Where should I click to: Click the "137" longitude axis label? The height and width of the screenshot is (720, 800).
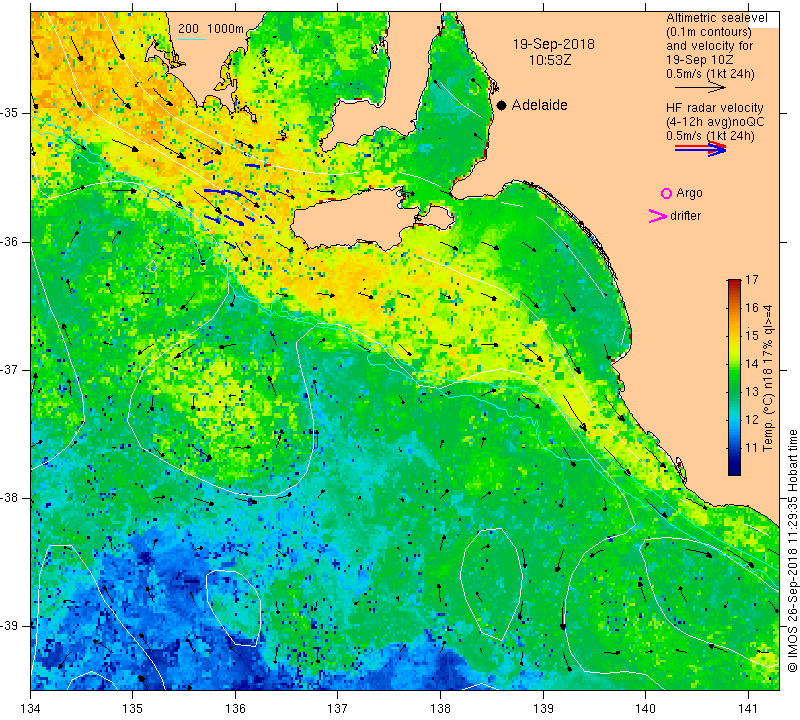coord(338,709)
